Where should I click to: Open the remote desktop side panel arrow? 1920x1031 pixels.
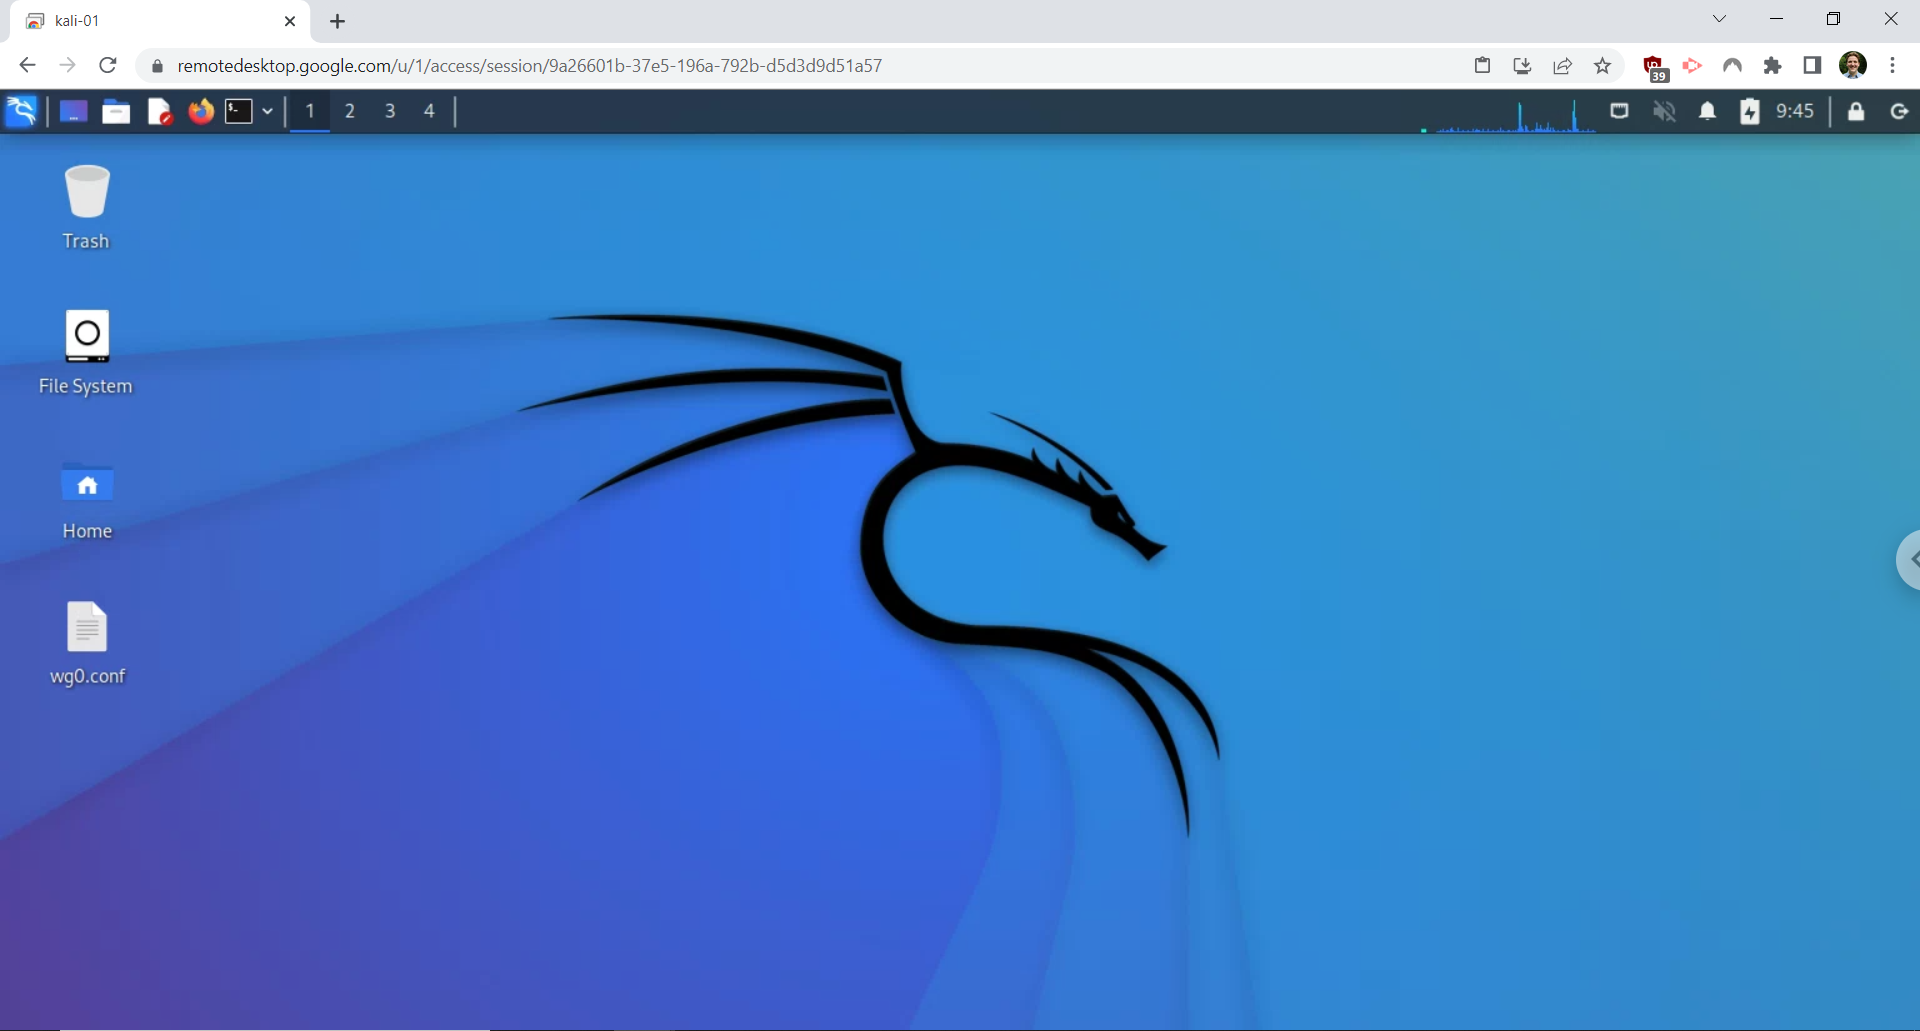[1909, 560]
